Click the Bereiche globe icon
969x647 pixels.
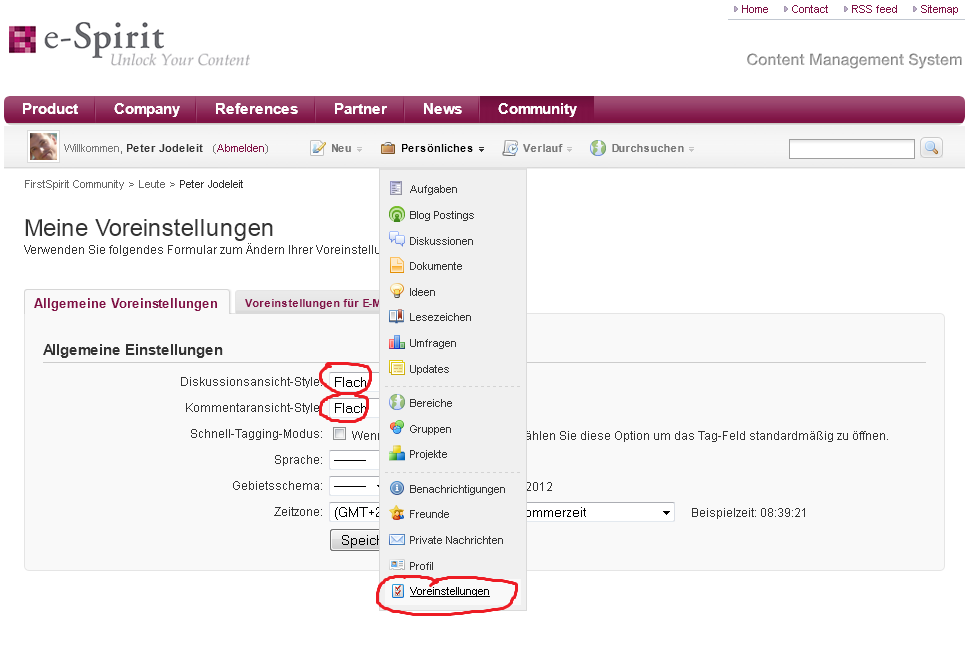(x=396, y=402)
